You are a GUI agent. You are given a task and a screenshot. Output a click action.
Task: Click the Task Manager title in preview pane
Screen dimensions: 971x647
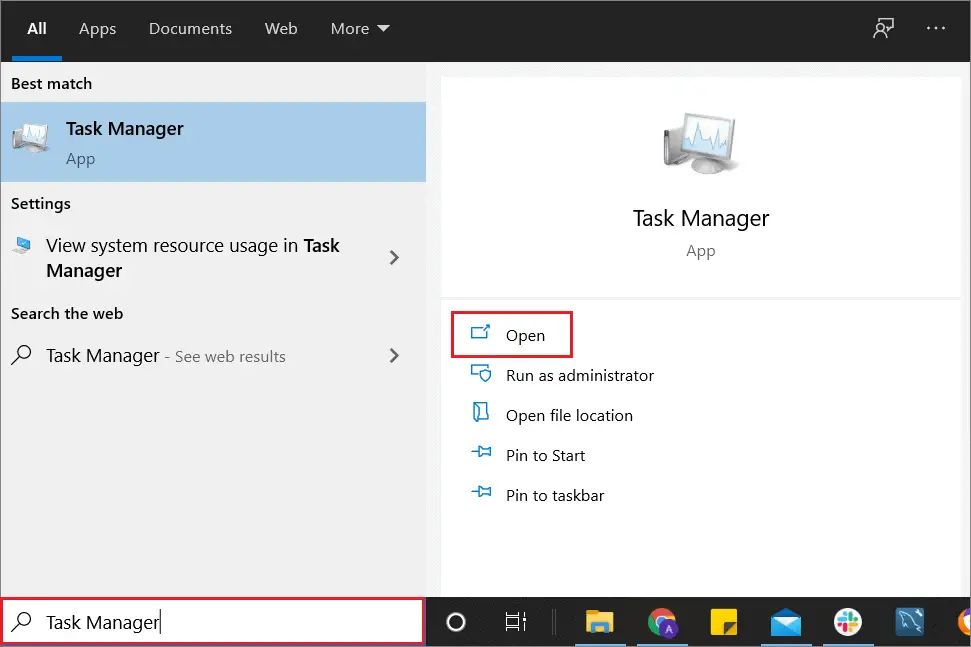pos(700,218)
